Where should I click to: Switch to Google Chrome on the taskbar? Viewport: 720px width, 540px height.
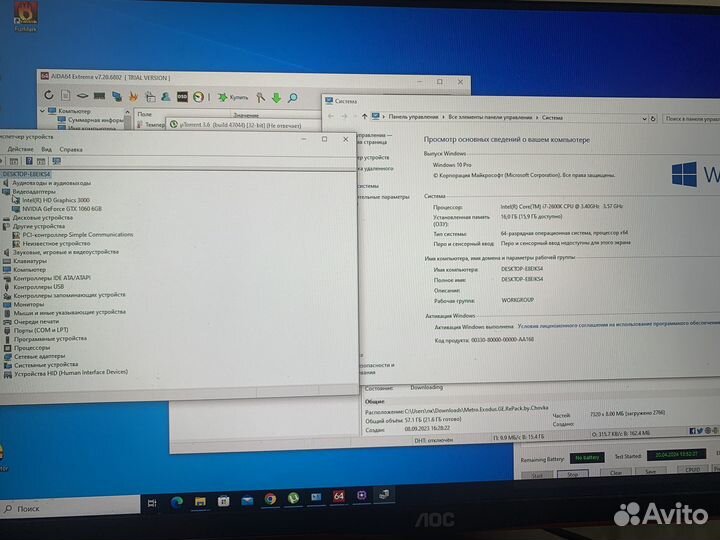pos(270,499)
